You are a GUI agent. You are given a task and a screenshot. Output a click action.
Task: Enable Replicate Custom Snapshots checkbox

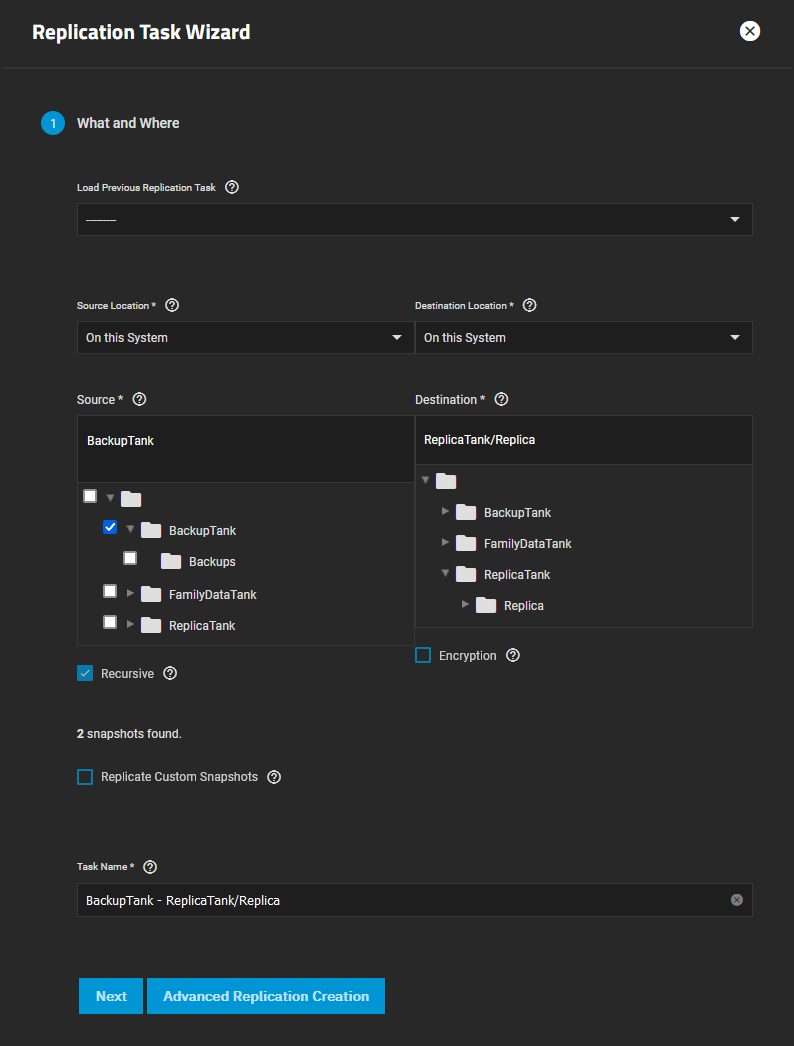point(85,777)
